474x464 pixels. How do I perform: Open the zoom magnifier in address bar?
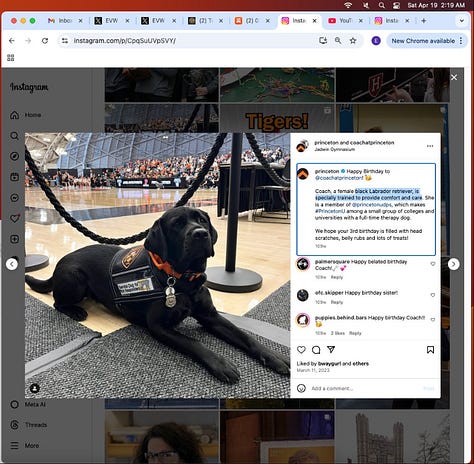(x=338, y=41)
